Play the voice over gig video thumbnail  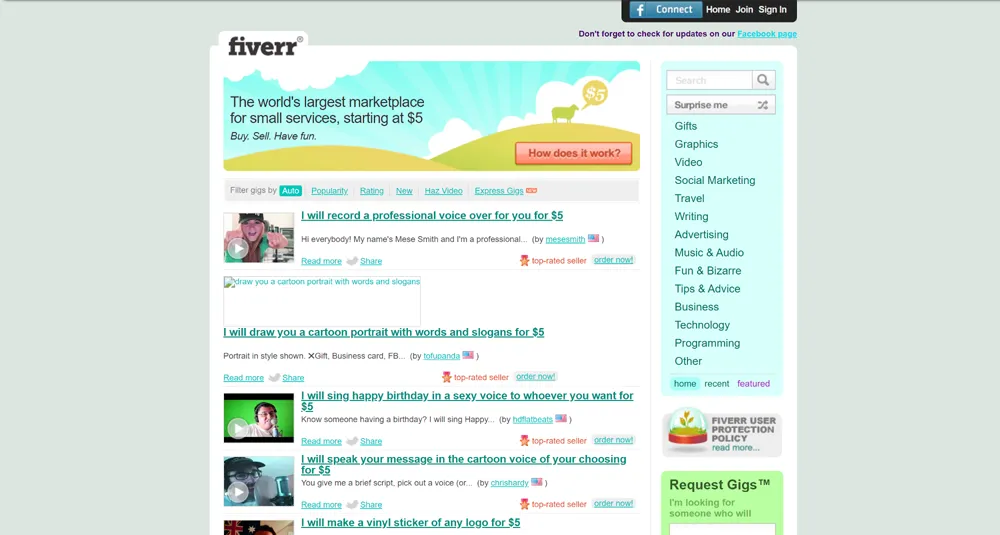click(x=258, y=238)
